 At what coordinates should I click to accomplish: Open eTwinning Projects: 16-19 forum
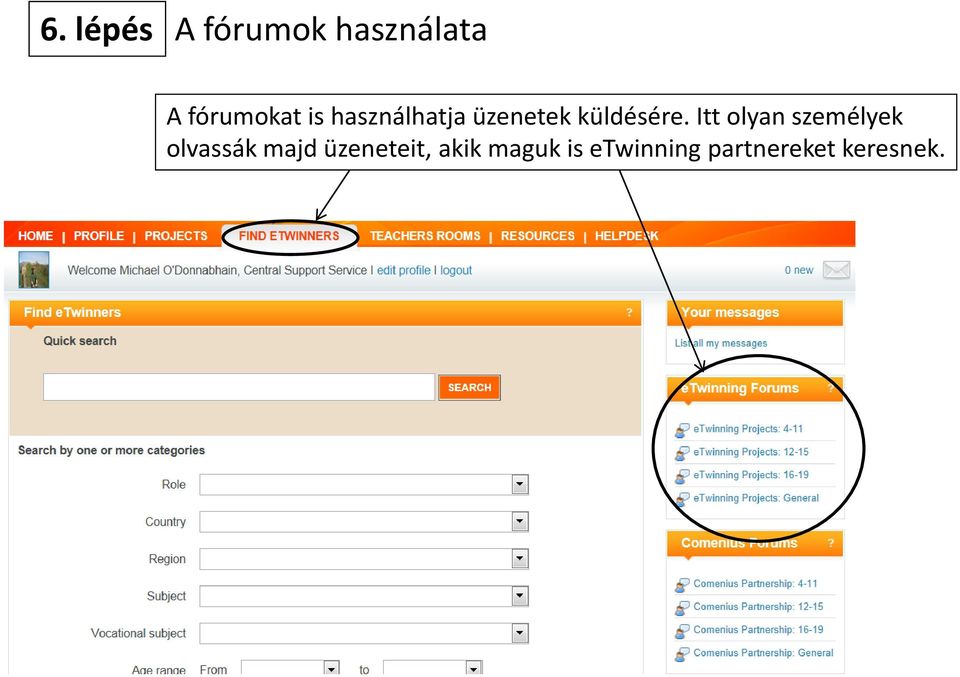[751, 475]
